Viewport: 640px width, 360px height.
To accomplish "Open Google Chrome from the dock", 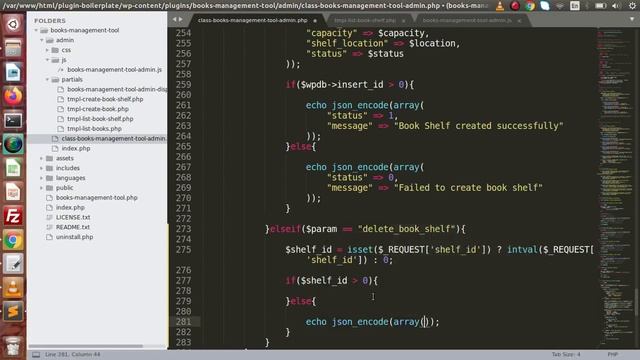I will (13, 240).
